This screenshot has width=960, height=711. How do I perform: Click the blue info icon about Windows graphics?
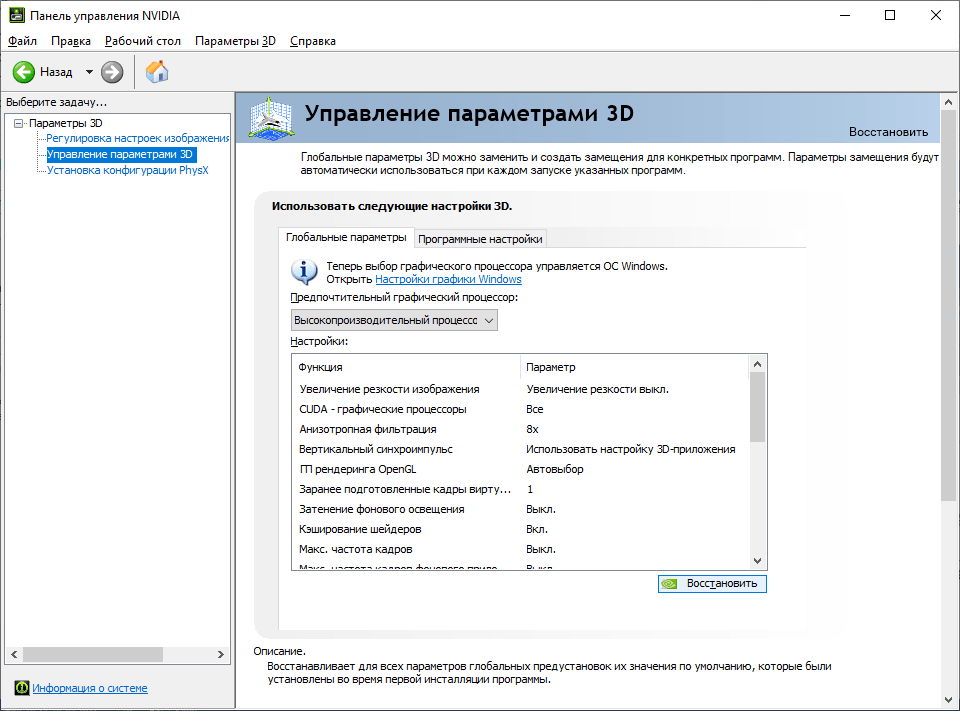coord(304,272)
